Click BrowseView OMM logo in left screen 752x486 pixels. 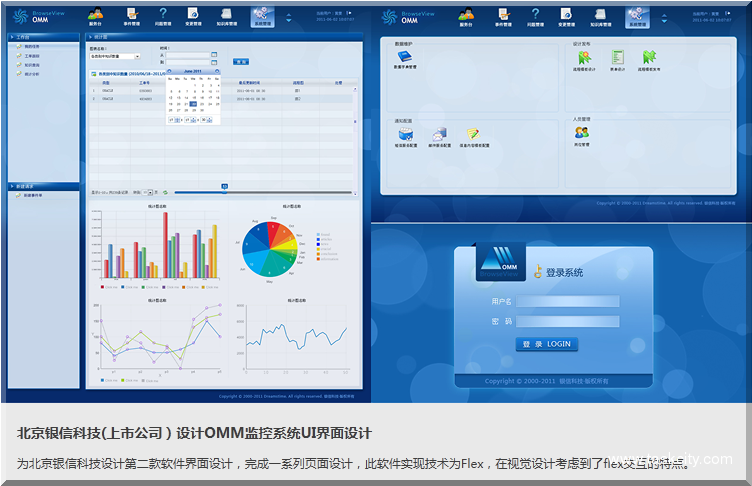point(38,16)
